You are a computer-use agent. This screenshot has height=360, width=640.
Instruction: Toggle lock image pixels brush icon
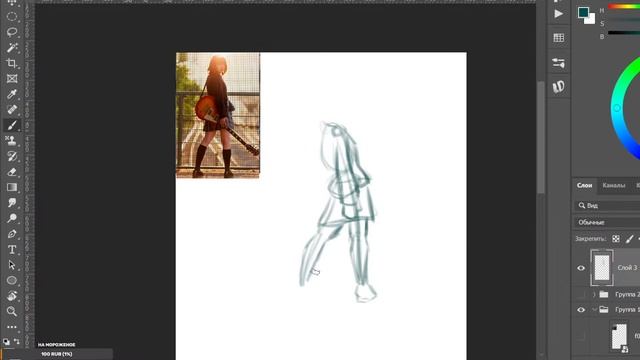pos(630,239)
